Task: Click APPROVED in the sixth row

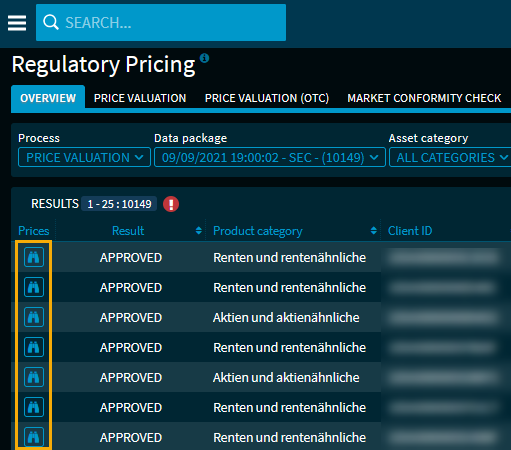Action: [x=131, y=407]
